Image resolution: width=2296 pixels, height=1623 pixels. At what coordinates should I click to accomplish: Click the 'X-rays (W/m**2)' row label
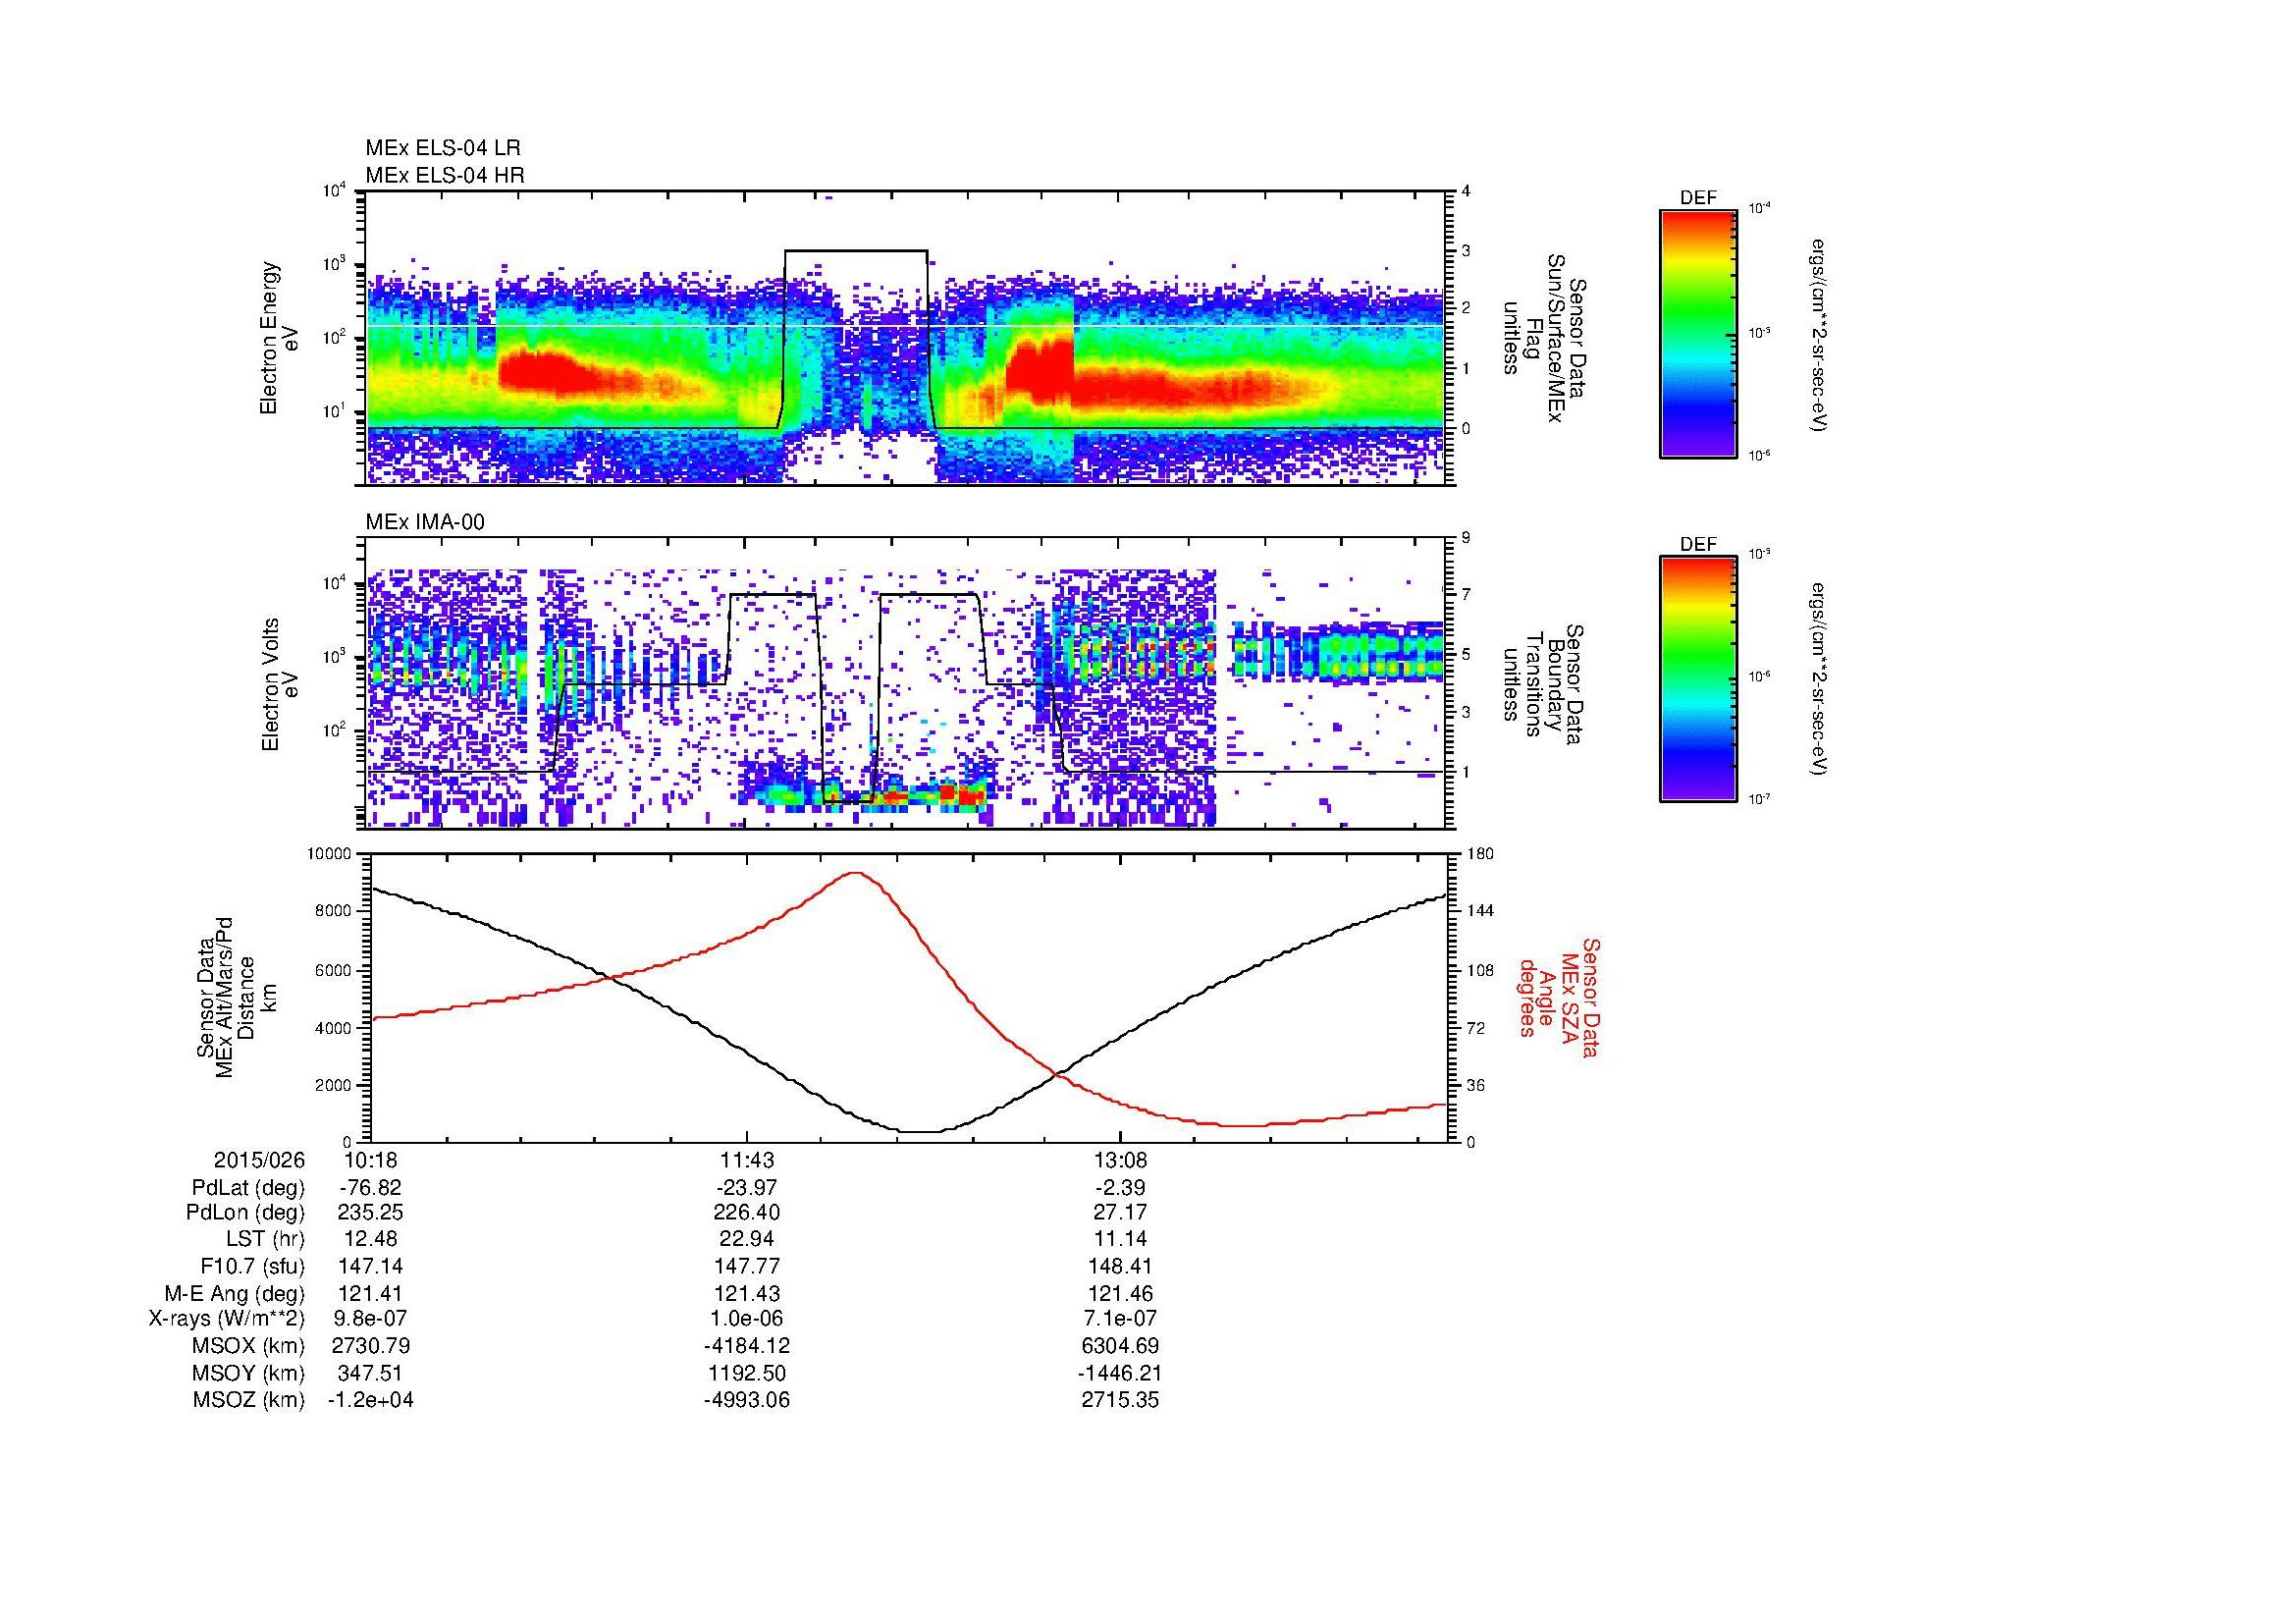coord(227,1319)
